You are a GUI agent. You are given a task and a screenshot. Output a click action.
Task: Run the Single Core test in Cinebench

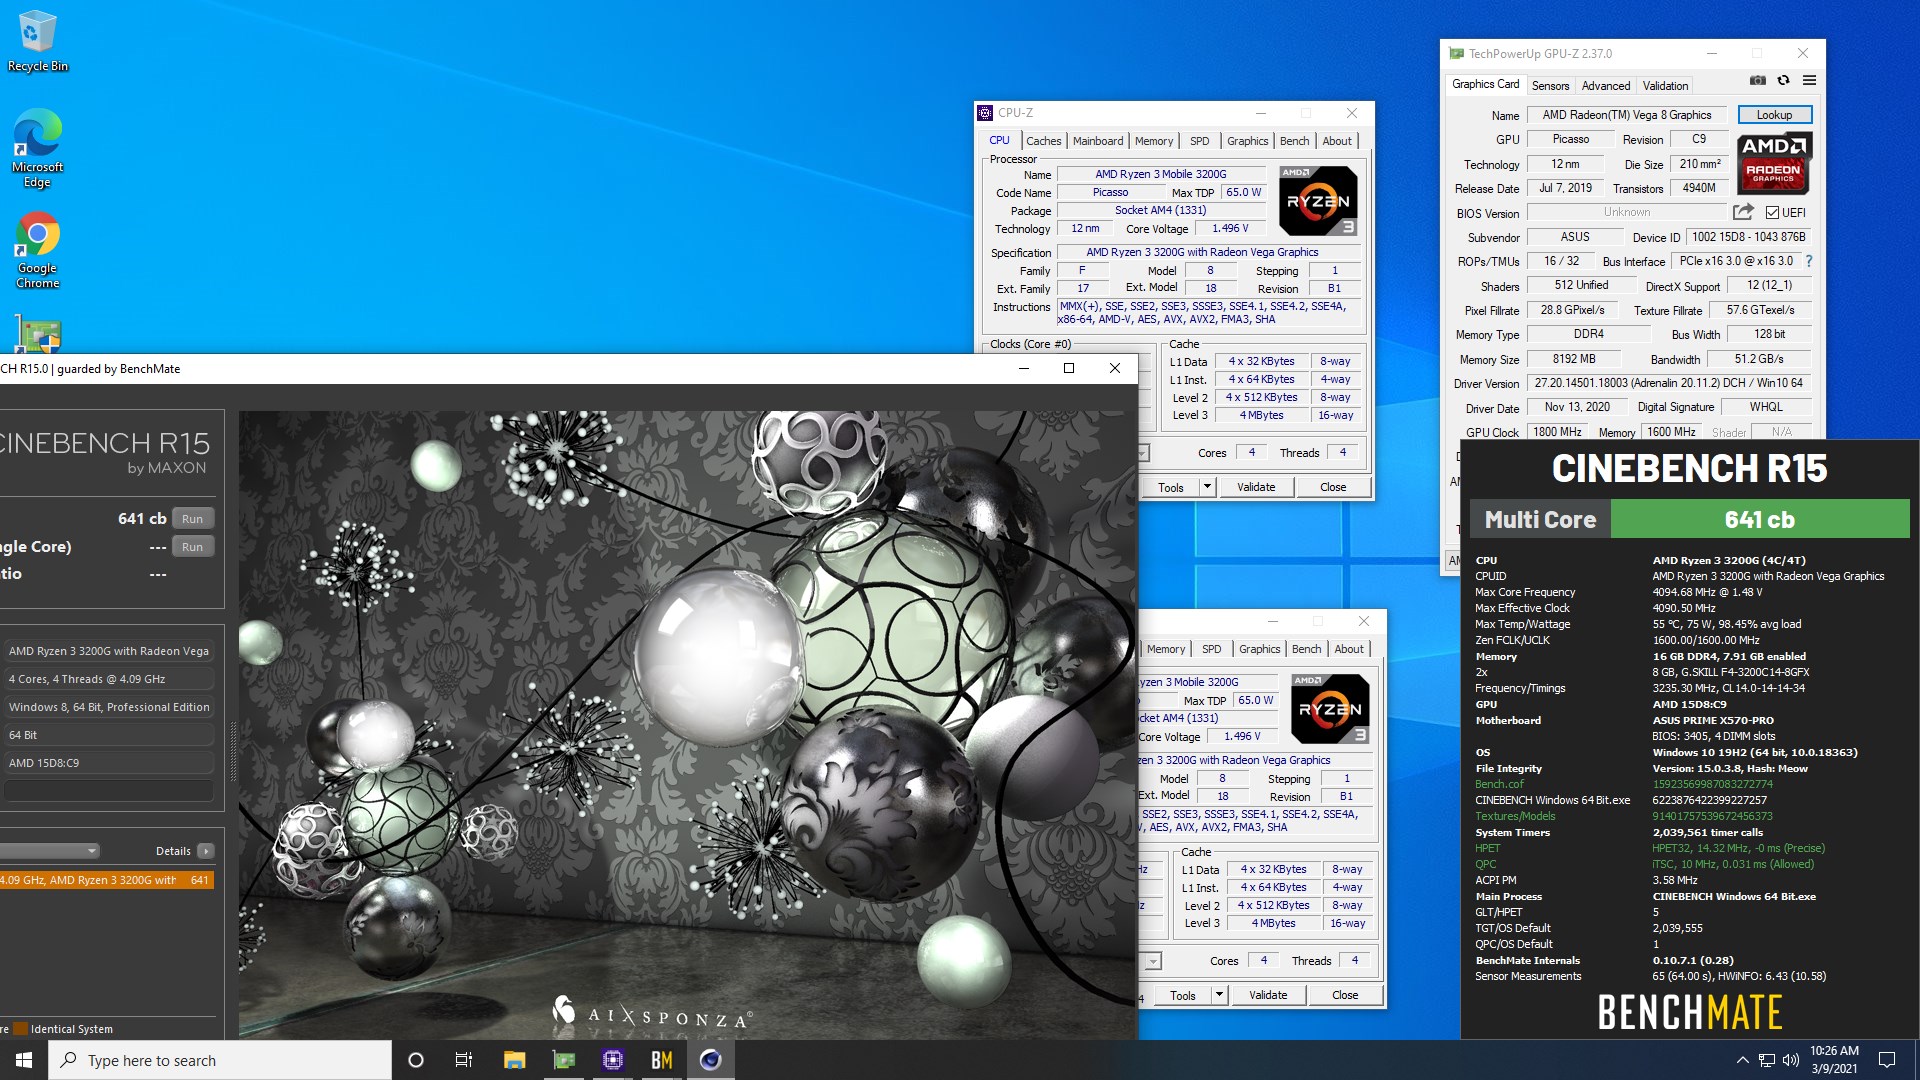pos(192,547)
